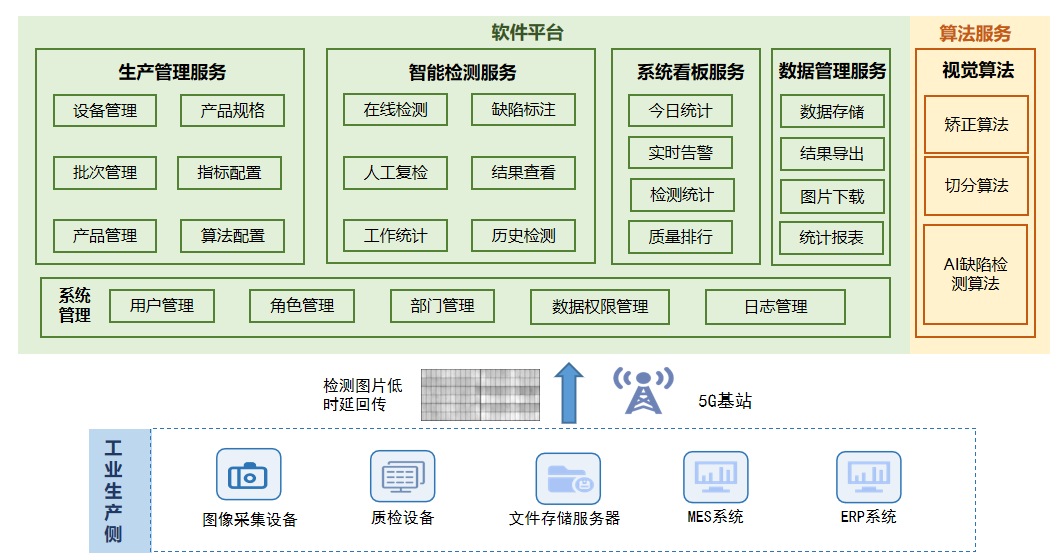Choose the 图片下载 box
The width and height of the screenshot is (1063, 560).
pos(833,197)
